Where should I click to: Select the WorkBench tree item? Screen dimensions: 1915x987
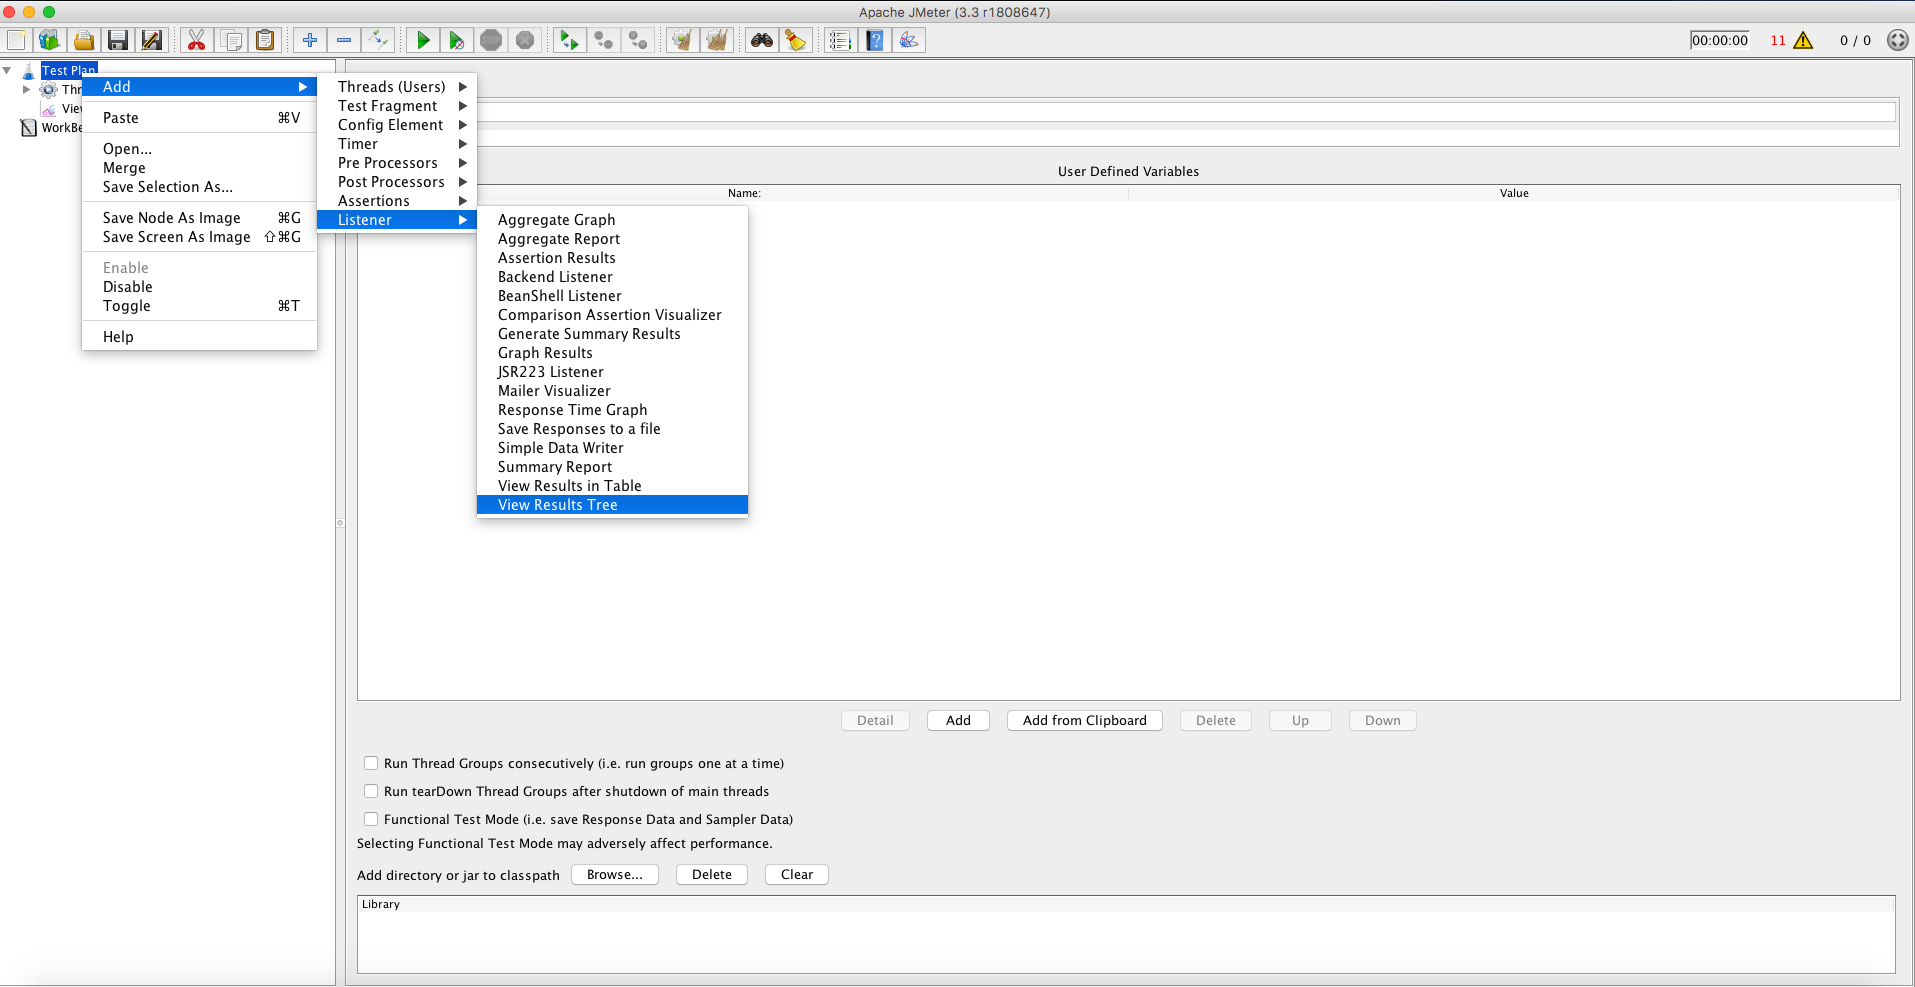[x=52, y=127]
